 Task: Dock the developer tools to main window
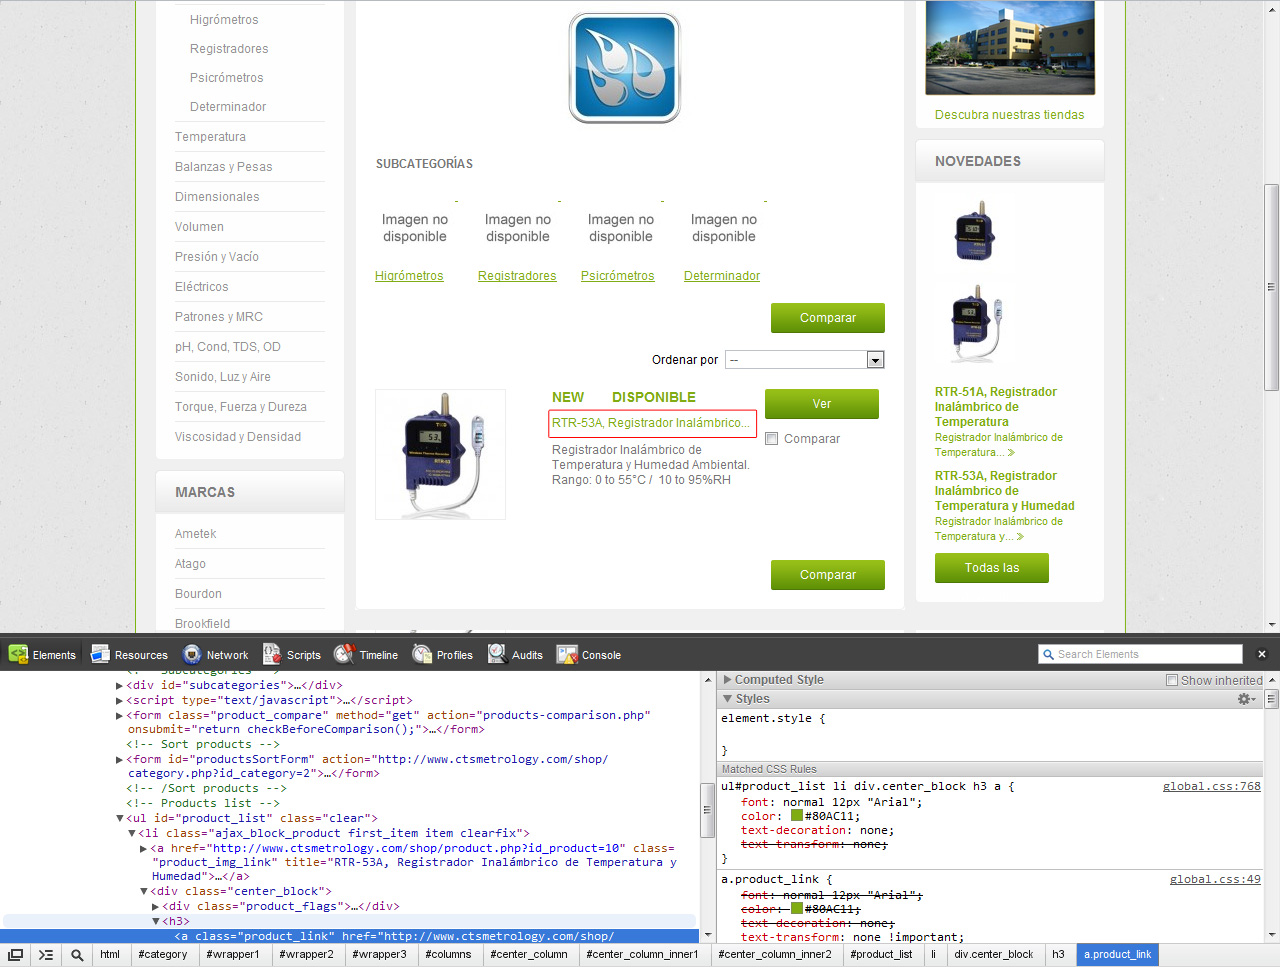point(16,955)
